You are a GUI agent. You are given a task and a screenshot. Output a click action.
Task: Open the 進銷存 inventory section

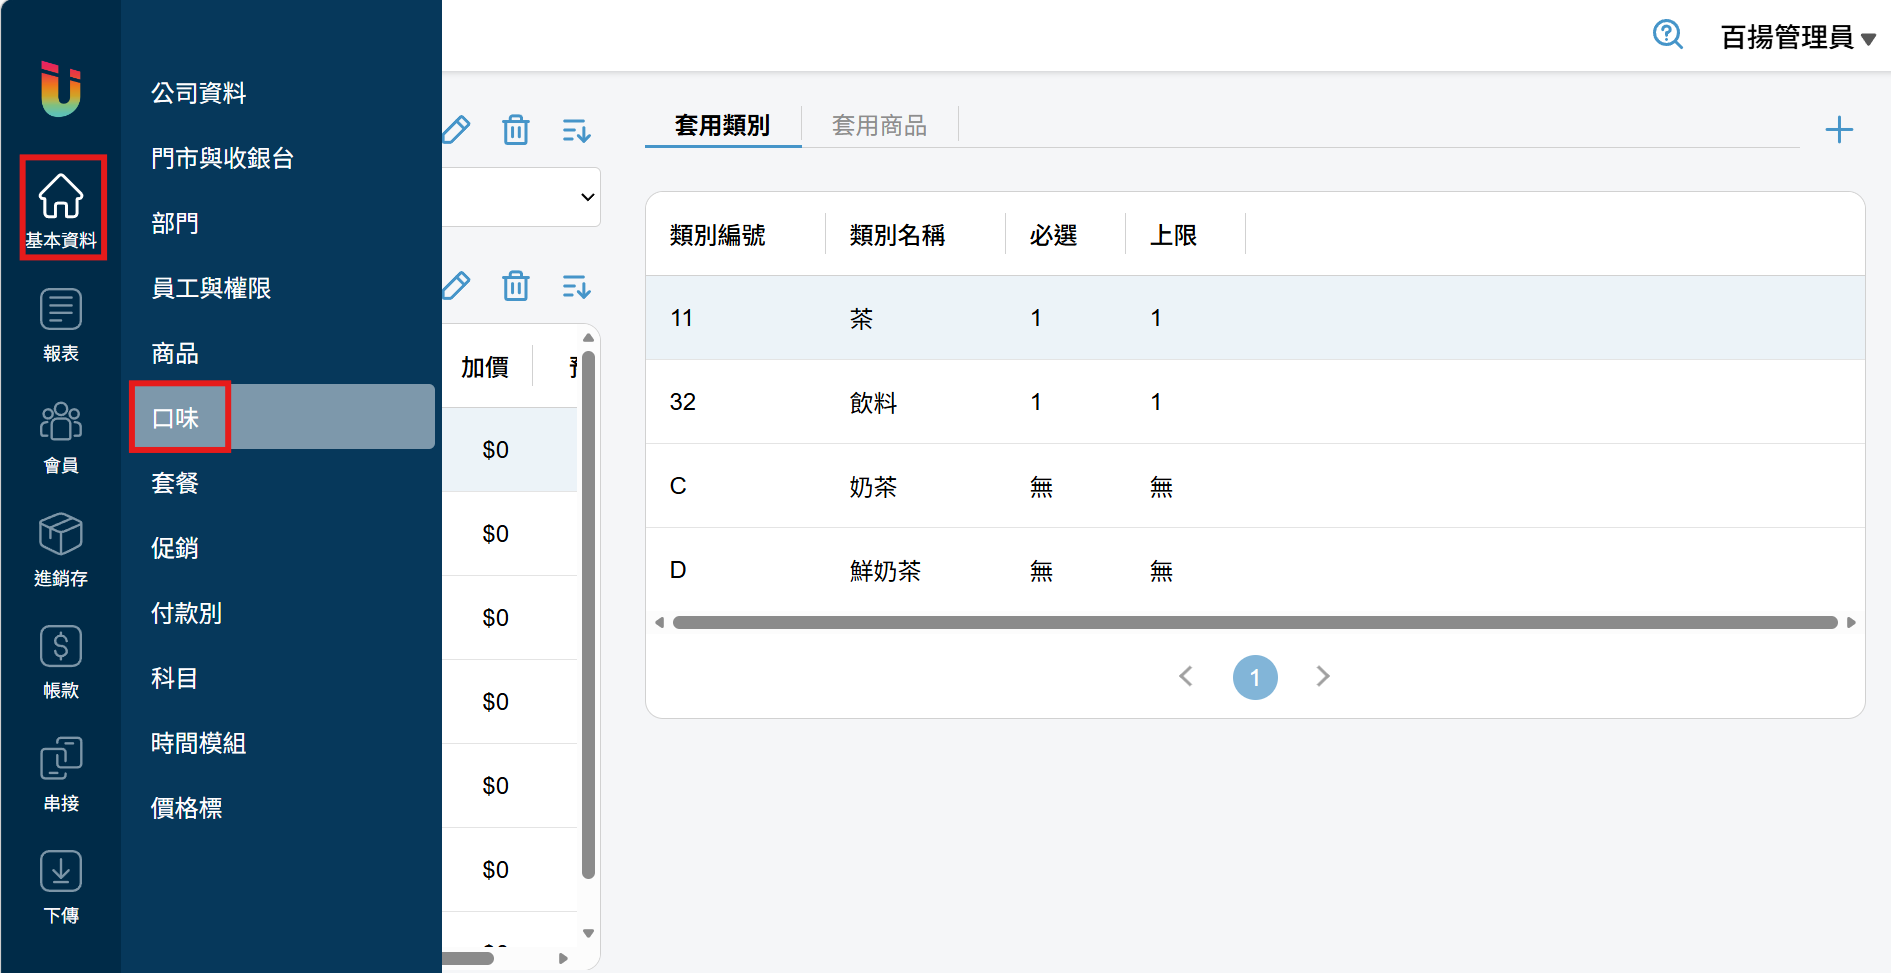pos(61,549)
